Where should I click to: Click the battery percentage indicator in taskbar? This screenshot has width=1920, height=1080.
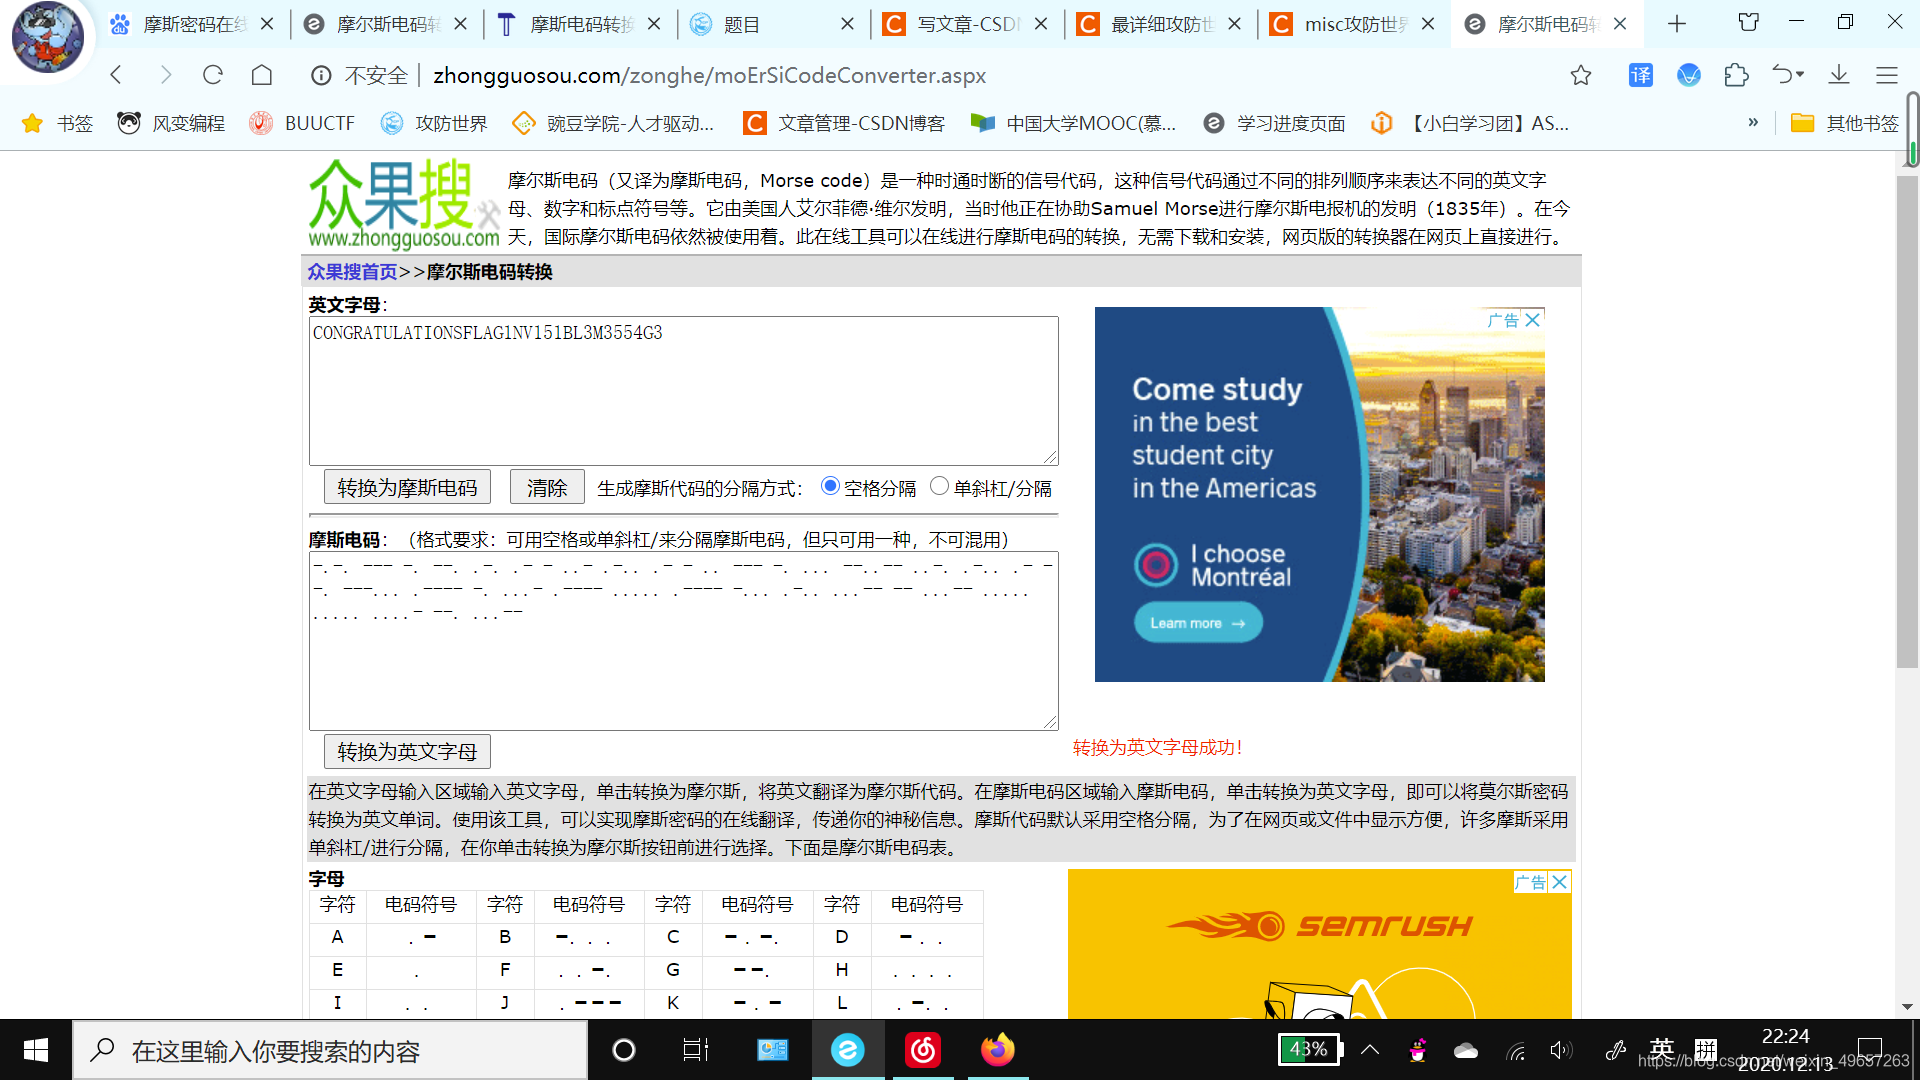tap(1308, 1049)
